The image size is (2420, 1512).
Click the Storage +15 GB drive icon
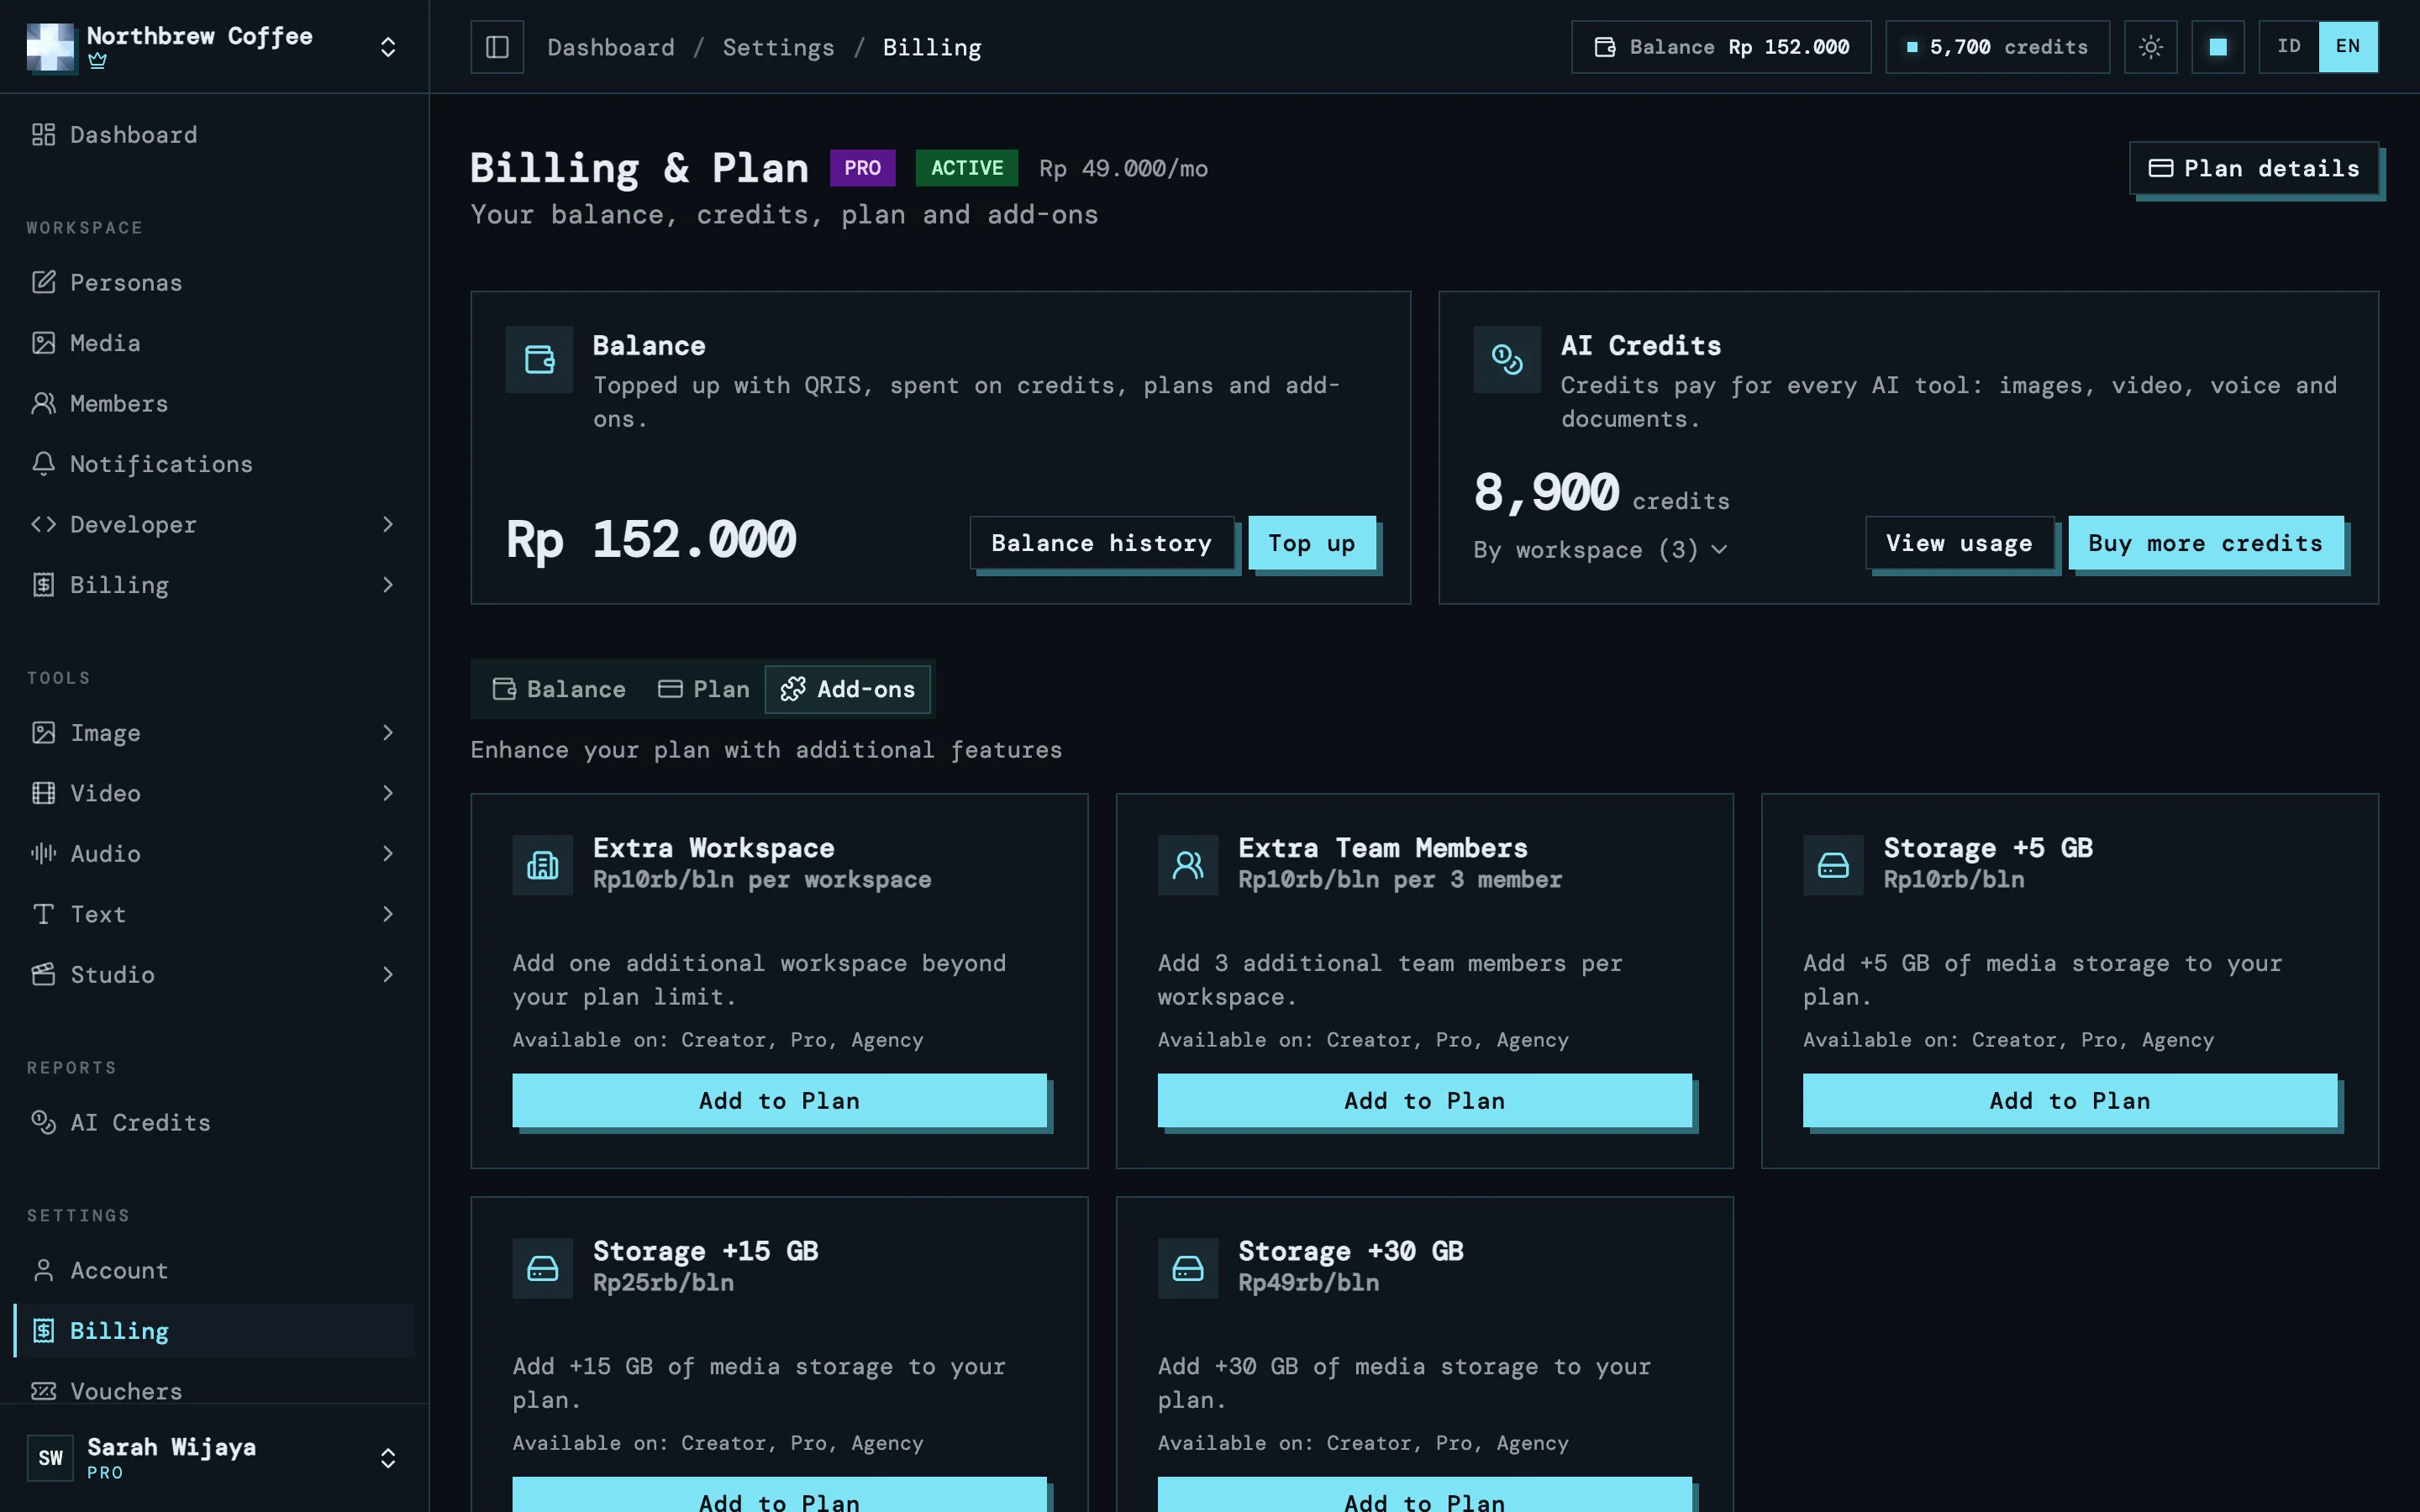click(x=542, y=1268)
